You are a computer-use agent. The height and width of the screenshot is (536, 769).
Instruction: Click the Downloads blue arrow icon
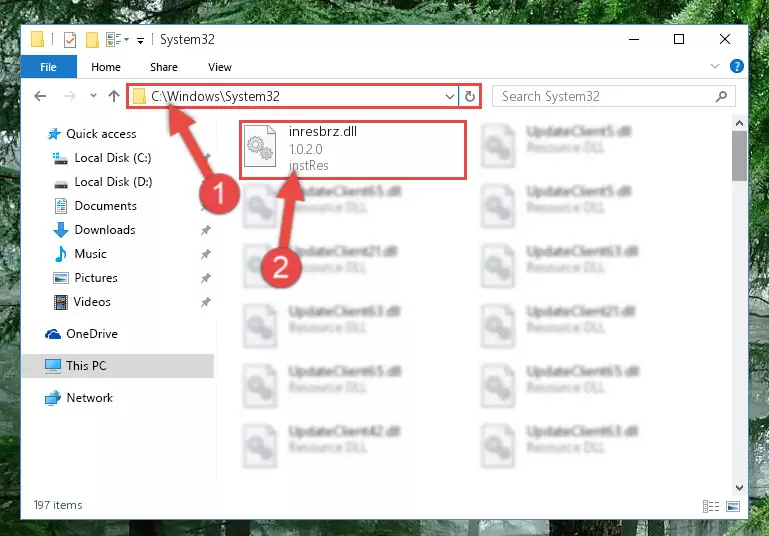61,230
